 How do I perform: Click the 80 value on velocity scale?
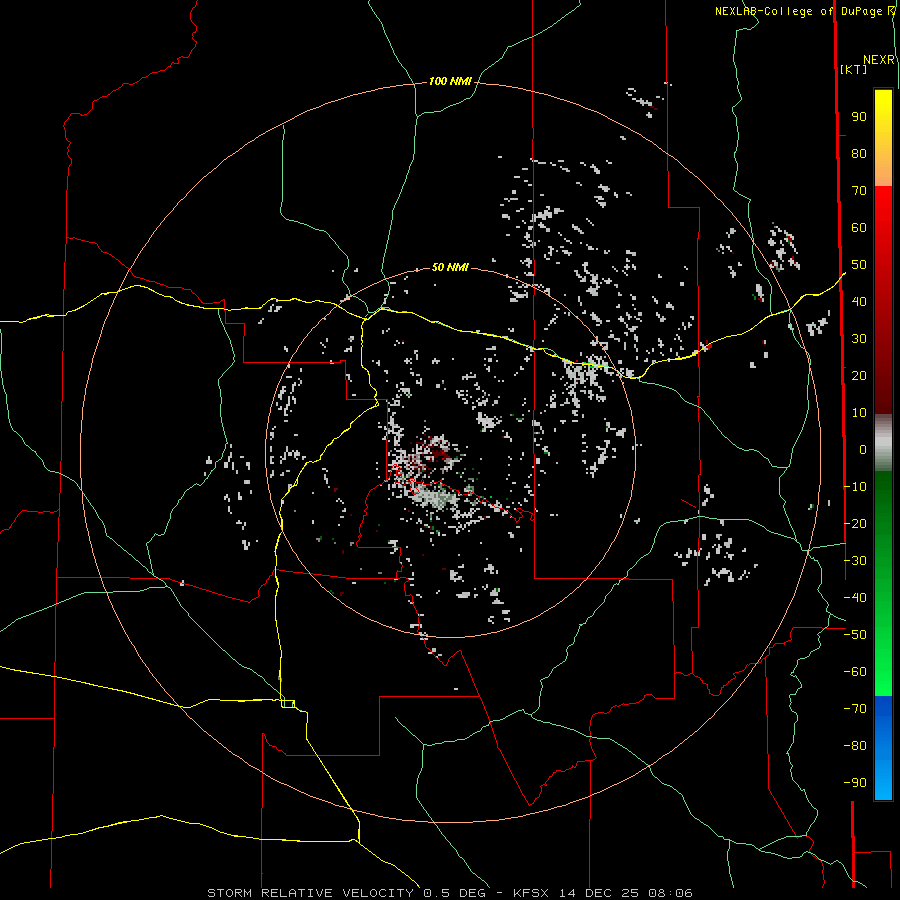point(859,153)
